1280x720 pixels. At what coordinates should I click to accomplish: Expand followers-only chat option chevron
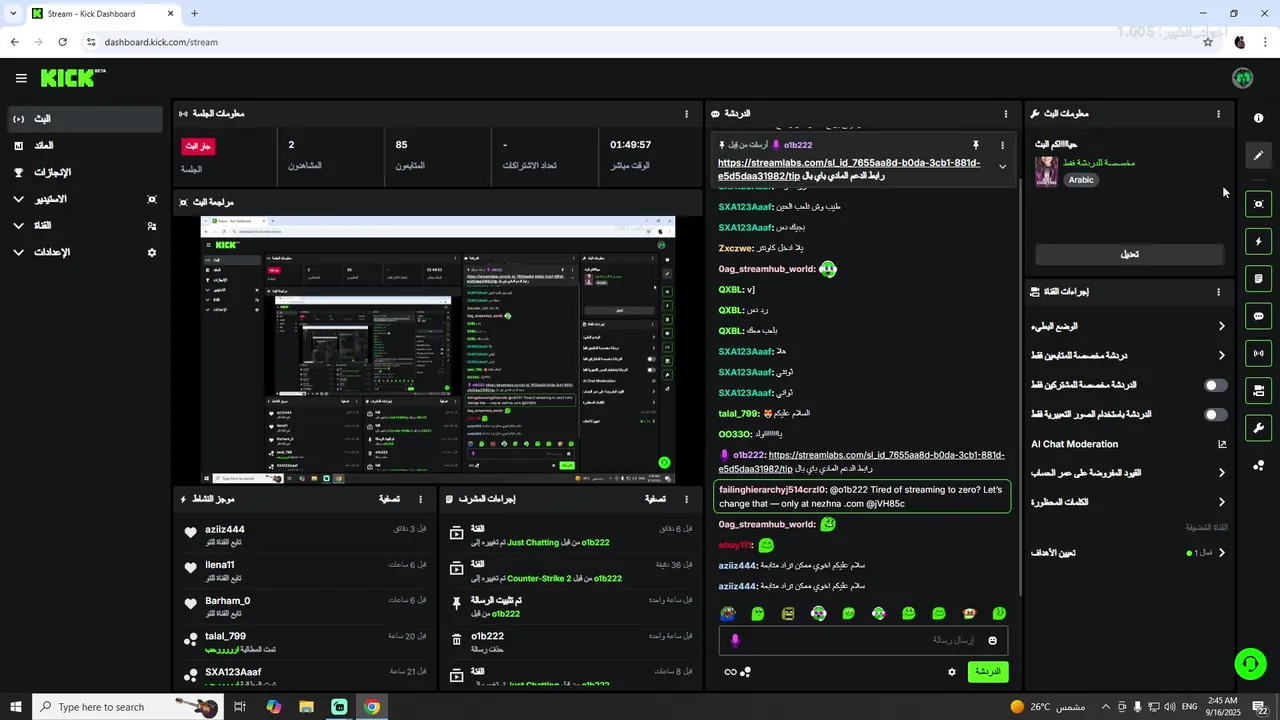pyautogui.click(x=1221, y=355)
